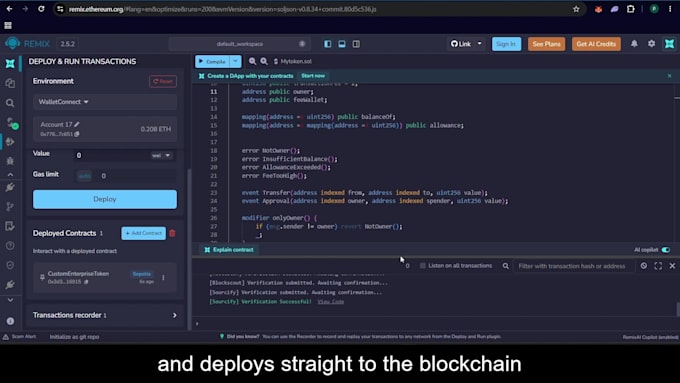Close the Create a DApp banner
Screen dimensions: 680x383
pos(669,76)
